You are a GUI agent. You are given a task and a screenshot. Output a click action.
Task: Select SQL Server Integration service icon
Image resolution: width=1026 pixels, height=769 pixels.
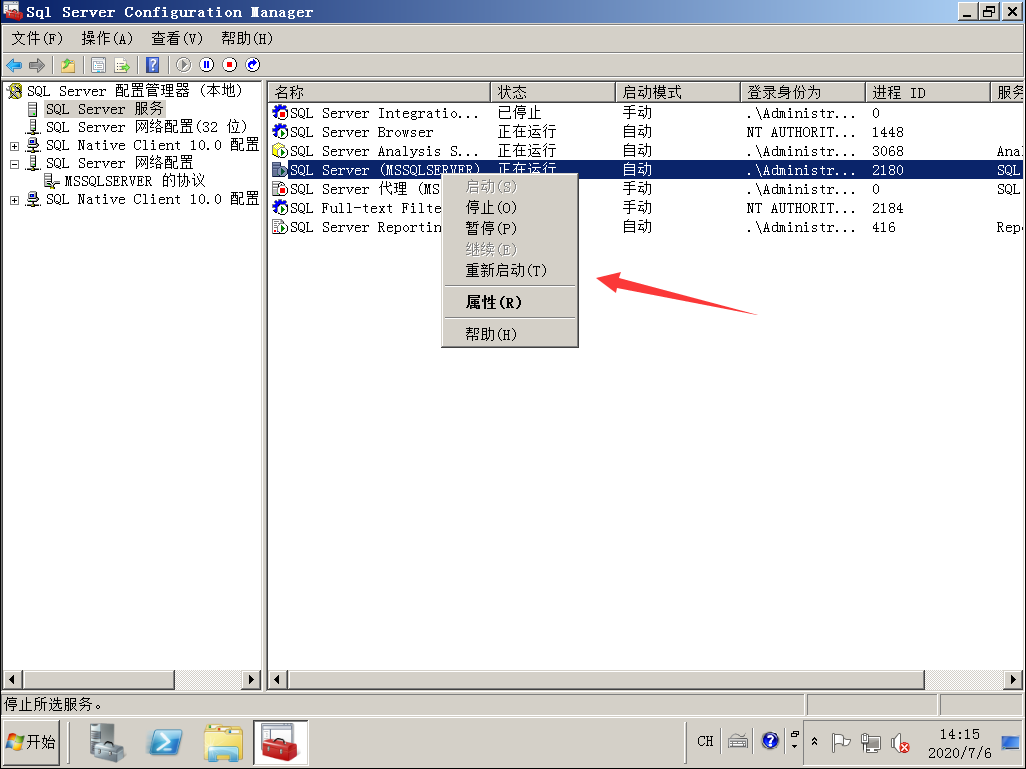pos(280,113)
